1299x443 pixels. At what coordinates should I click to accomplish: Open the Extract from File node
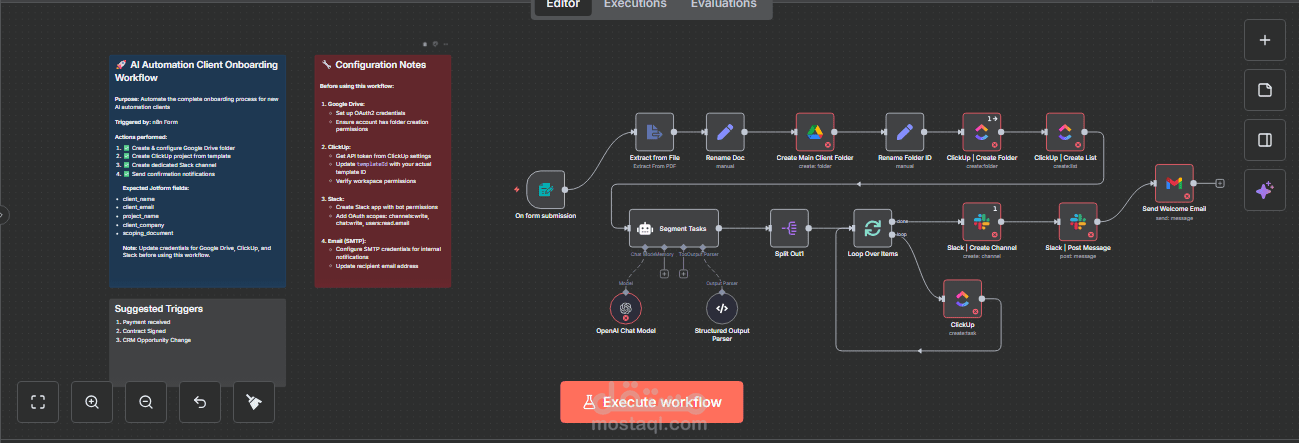click(x=655, y=131)
